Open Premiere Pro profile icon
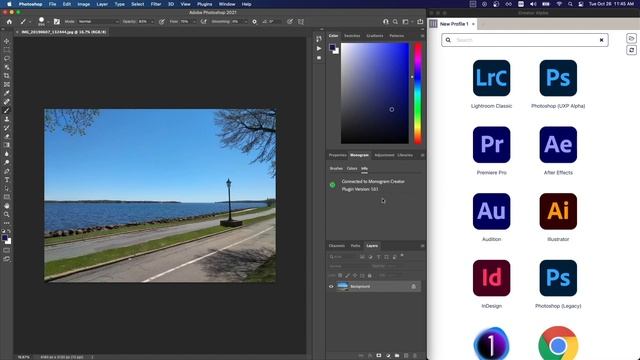This screenshot has height=360, width=640. tap(491, 144)
